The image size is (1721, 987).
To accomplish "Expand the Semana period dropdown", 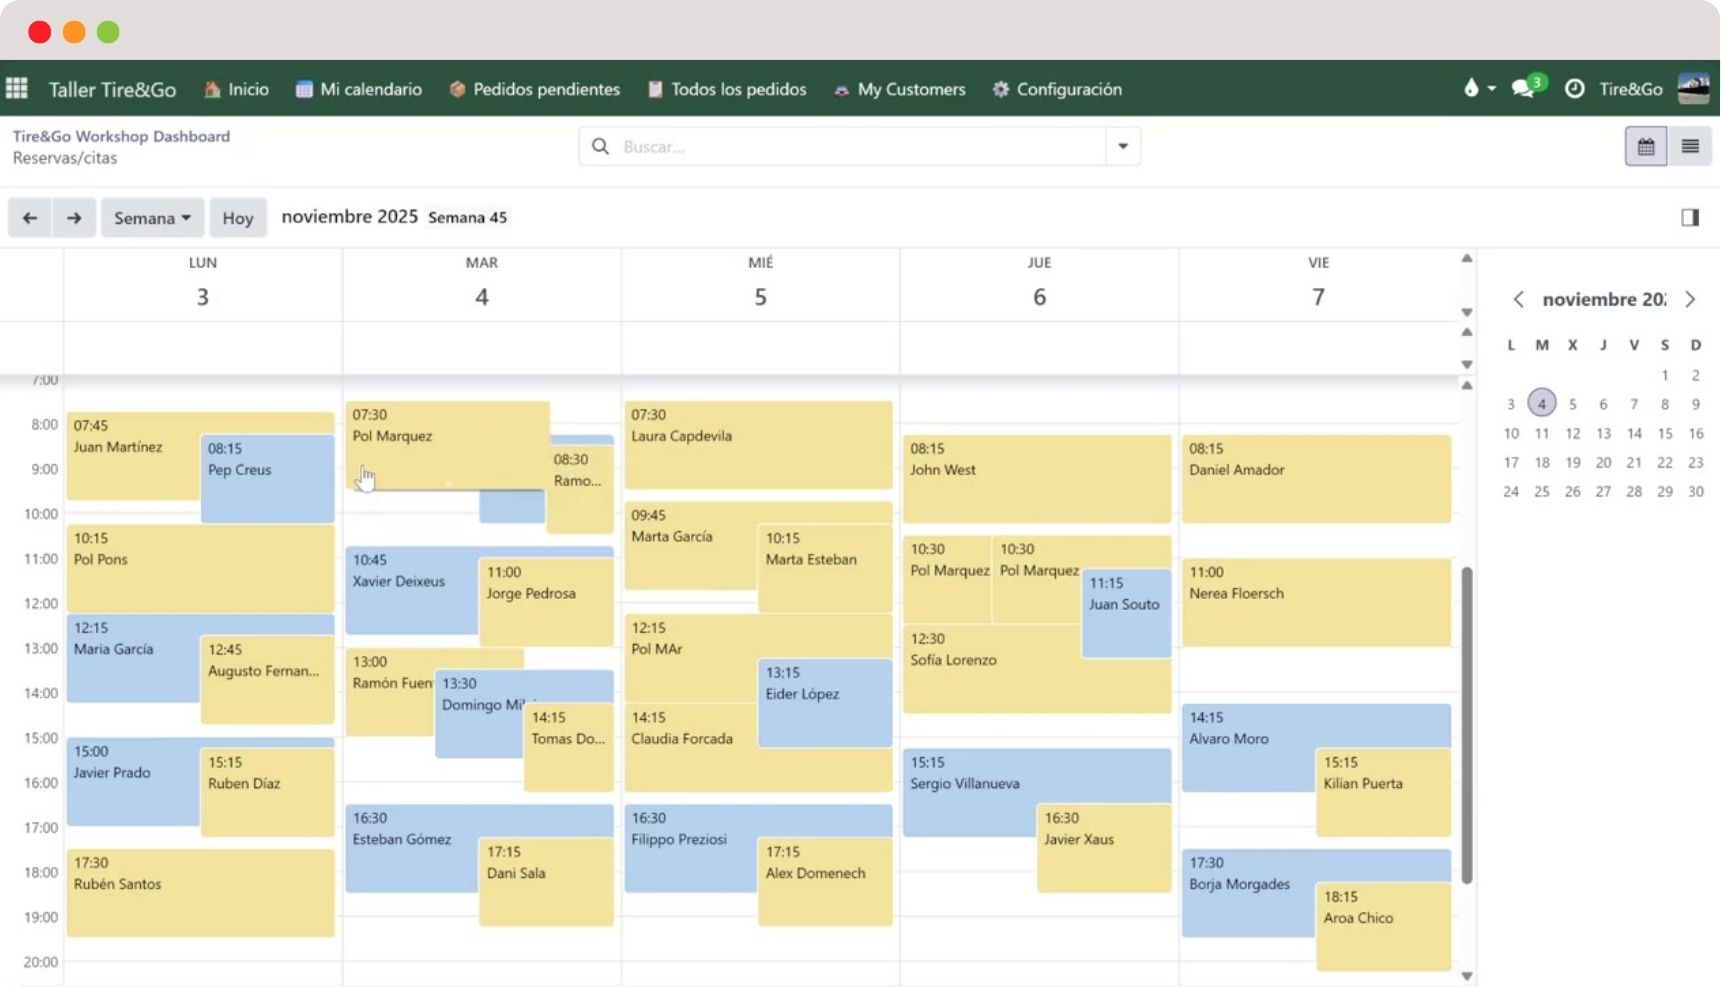I will 152,218.
